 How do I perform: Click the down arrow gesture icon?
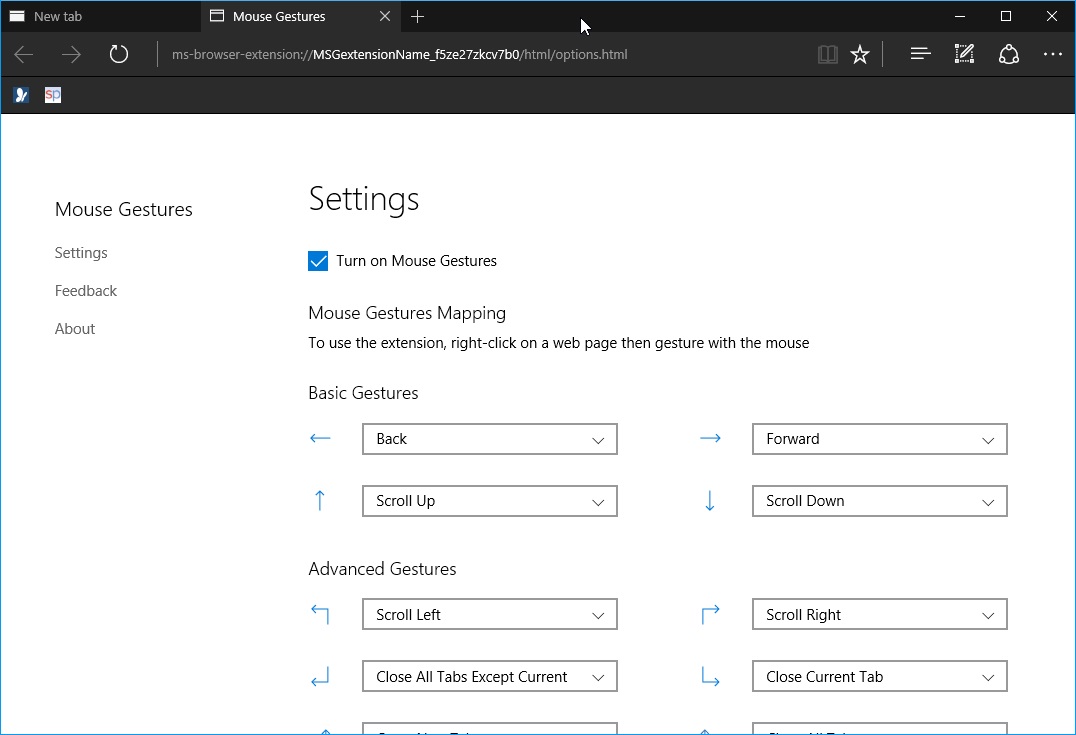pos(710,501)
